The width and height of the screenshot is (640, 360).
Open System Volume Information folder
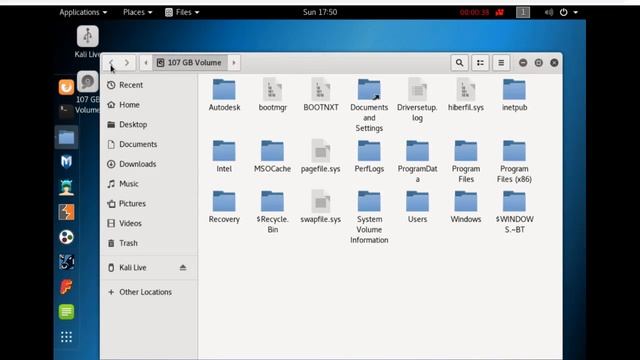369,217
